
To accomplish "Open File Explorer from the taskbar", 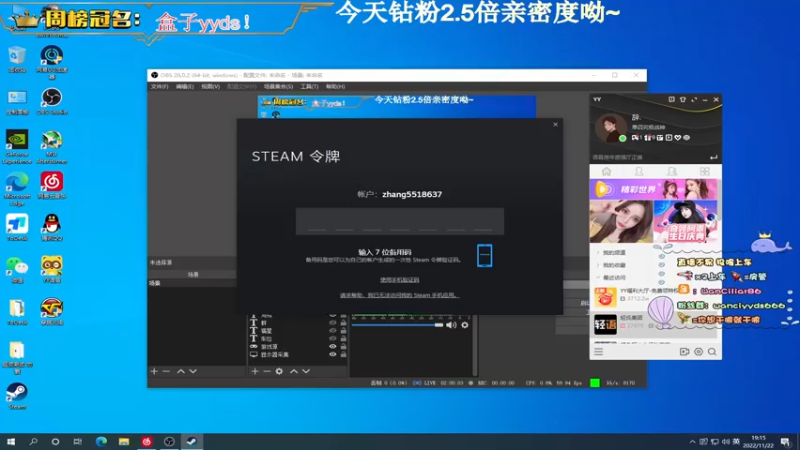I will click(x=124, y=441).
